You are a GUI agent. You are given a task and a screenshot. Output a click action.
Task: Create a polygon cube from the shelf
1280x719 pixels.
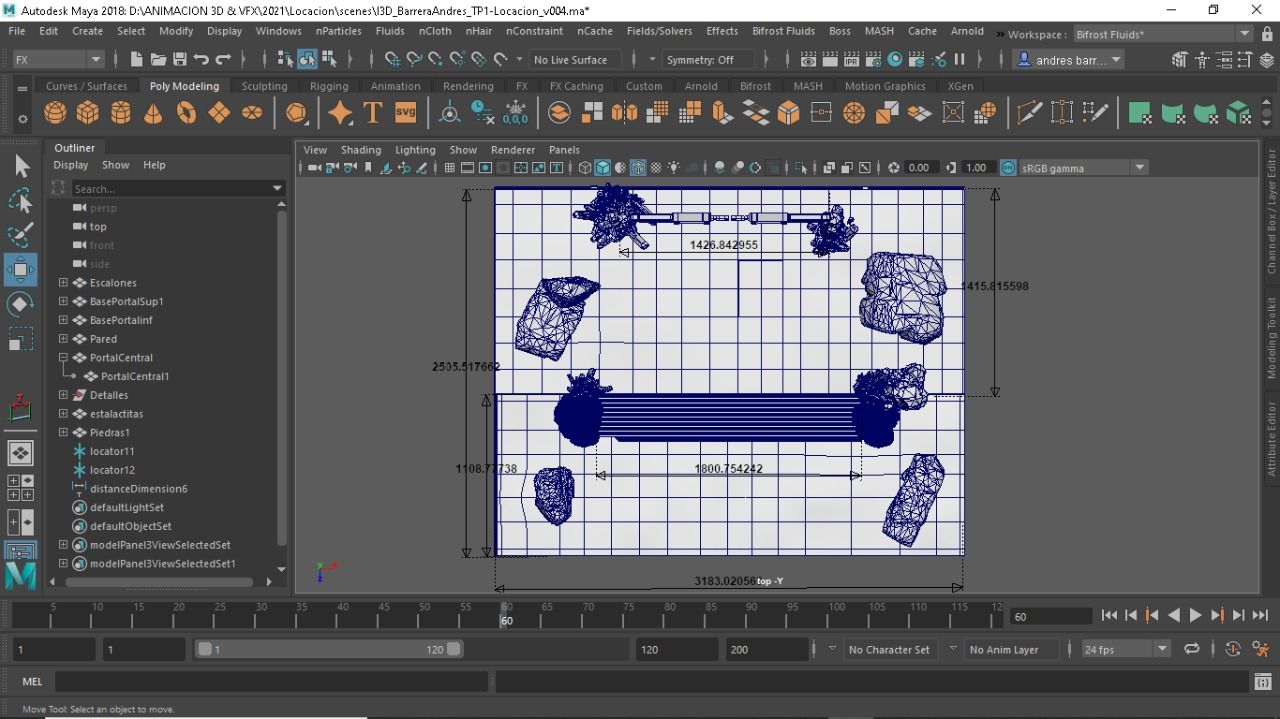point(88,113)
